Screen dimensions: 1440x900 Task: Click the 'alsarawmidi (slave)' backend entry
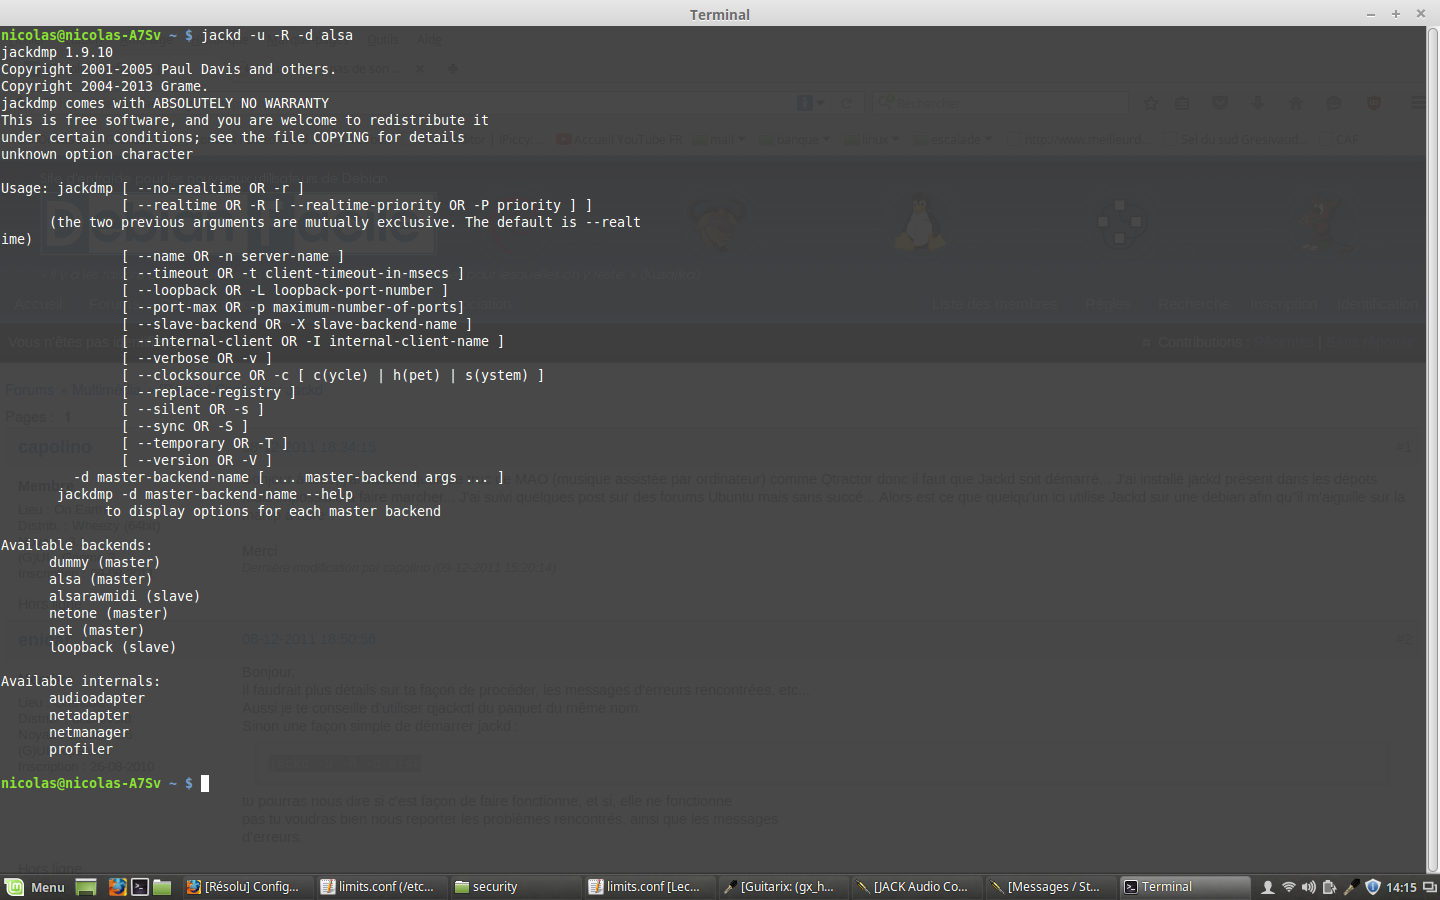coord(125,596)
